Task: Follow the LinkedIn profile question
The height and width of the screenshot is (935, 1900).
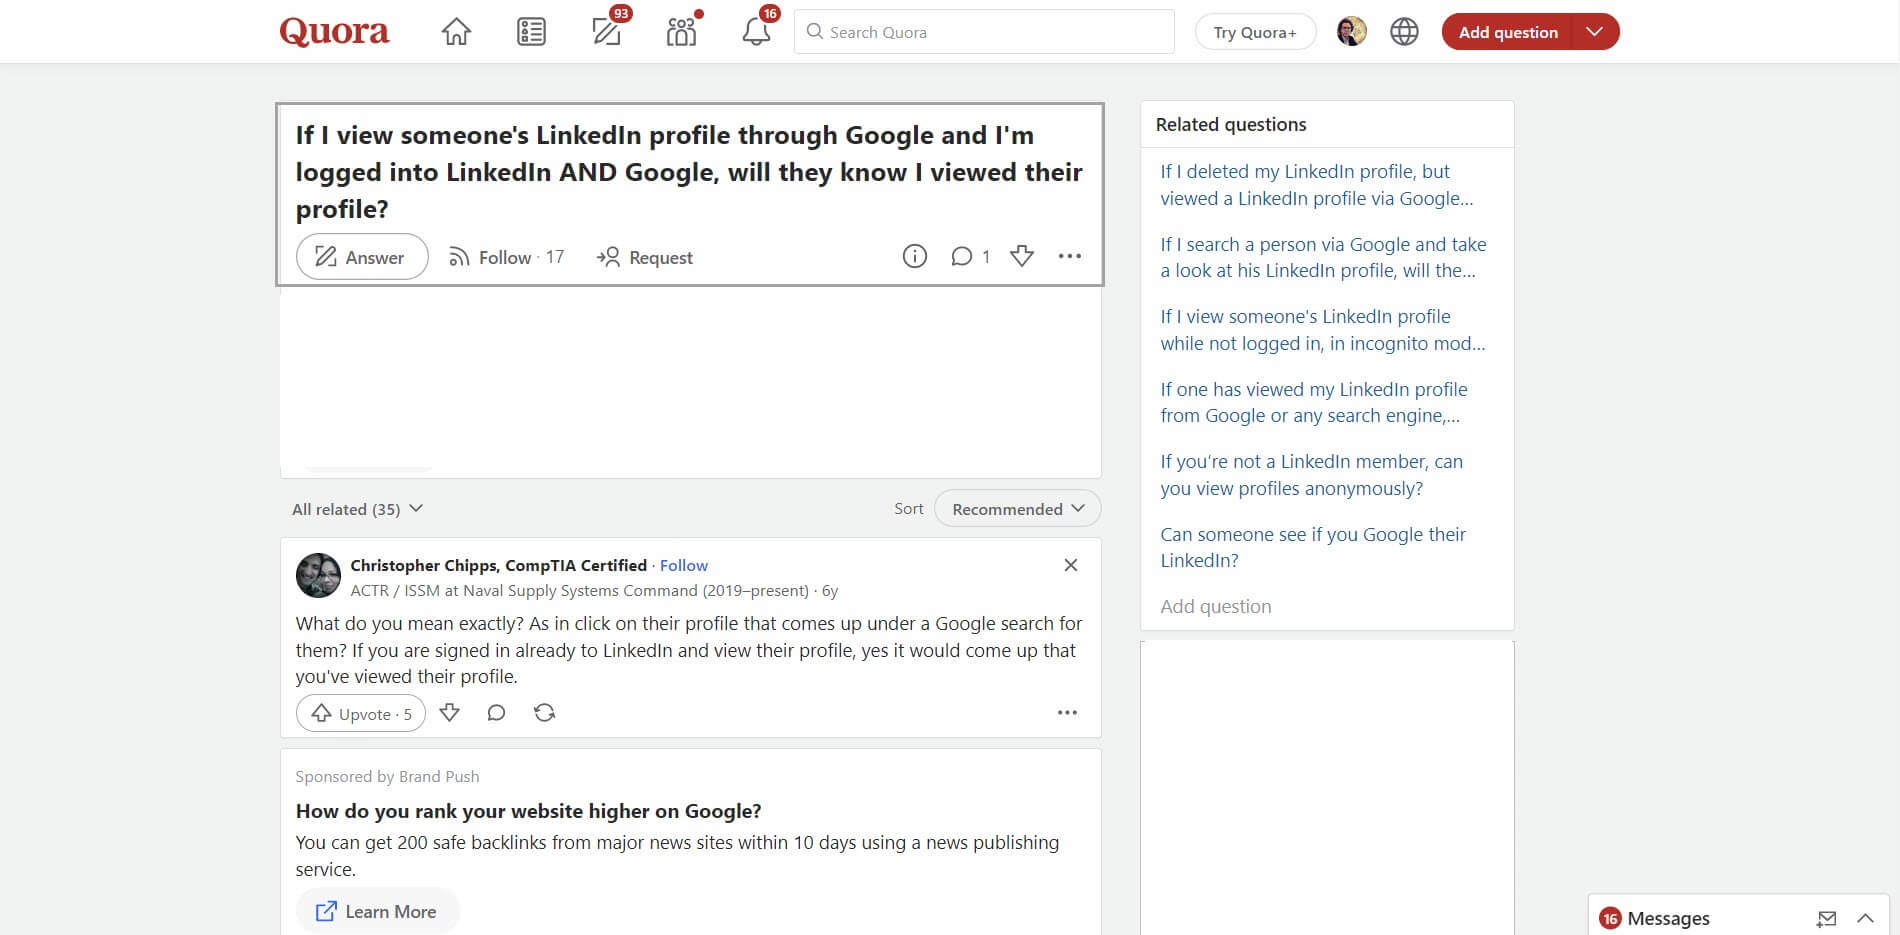Action: click(505, 257)
